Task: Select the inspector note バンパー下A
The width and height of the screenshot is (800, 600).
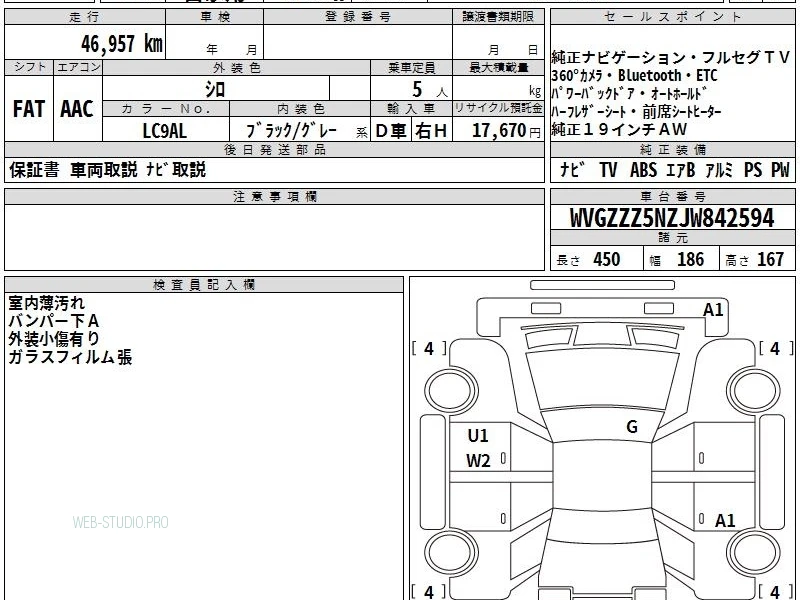Action: tap(54, 321)
